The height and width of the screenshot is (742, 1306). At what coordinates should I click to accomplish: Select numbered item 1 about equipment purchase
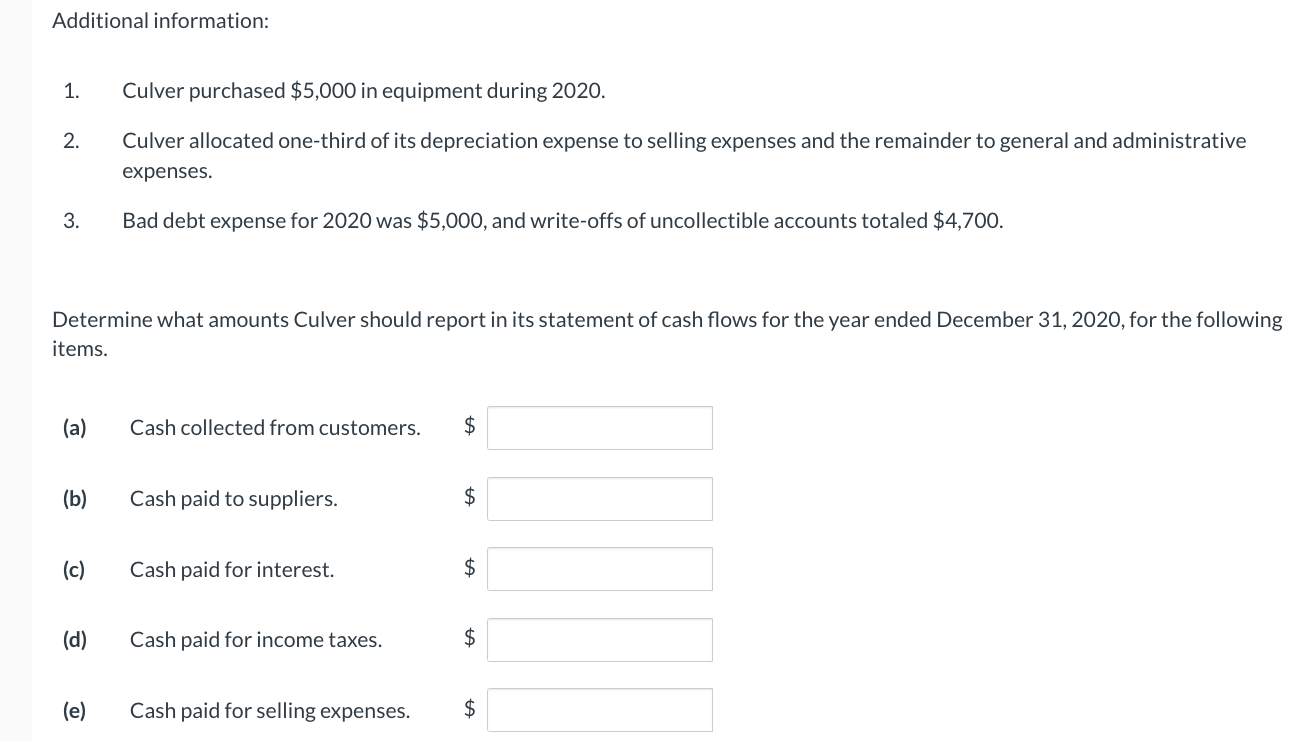coord(363,90)
